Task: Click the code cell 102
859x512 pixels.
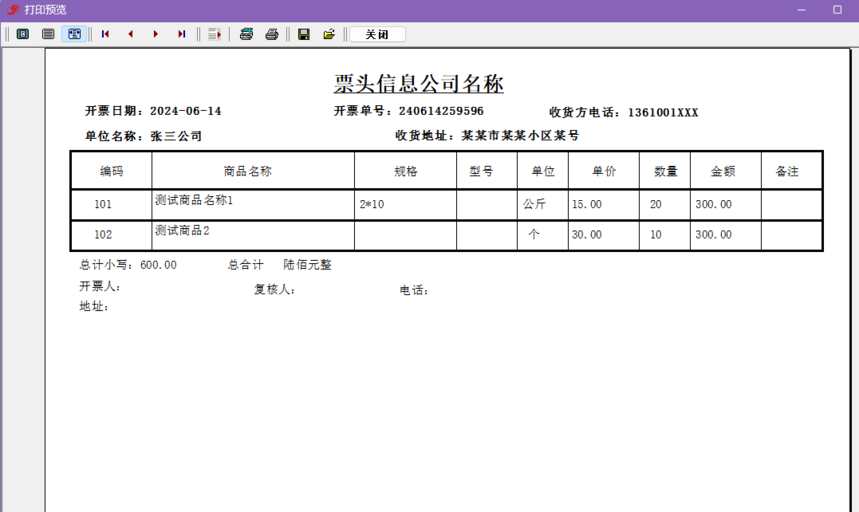Action: tap(103, 235)
